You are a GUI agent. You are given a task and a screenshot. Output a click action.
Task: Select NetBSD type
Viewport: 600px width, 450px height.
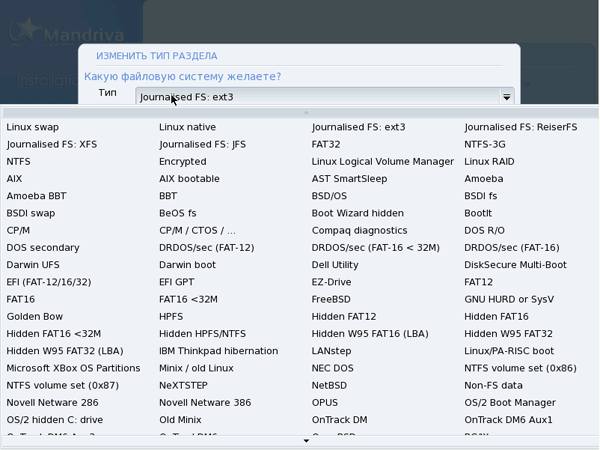[x=329, y=385]
